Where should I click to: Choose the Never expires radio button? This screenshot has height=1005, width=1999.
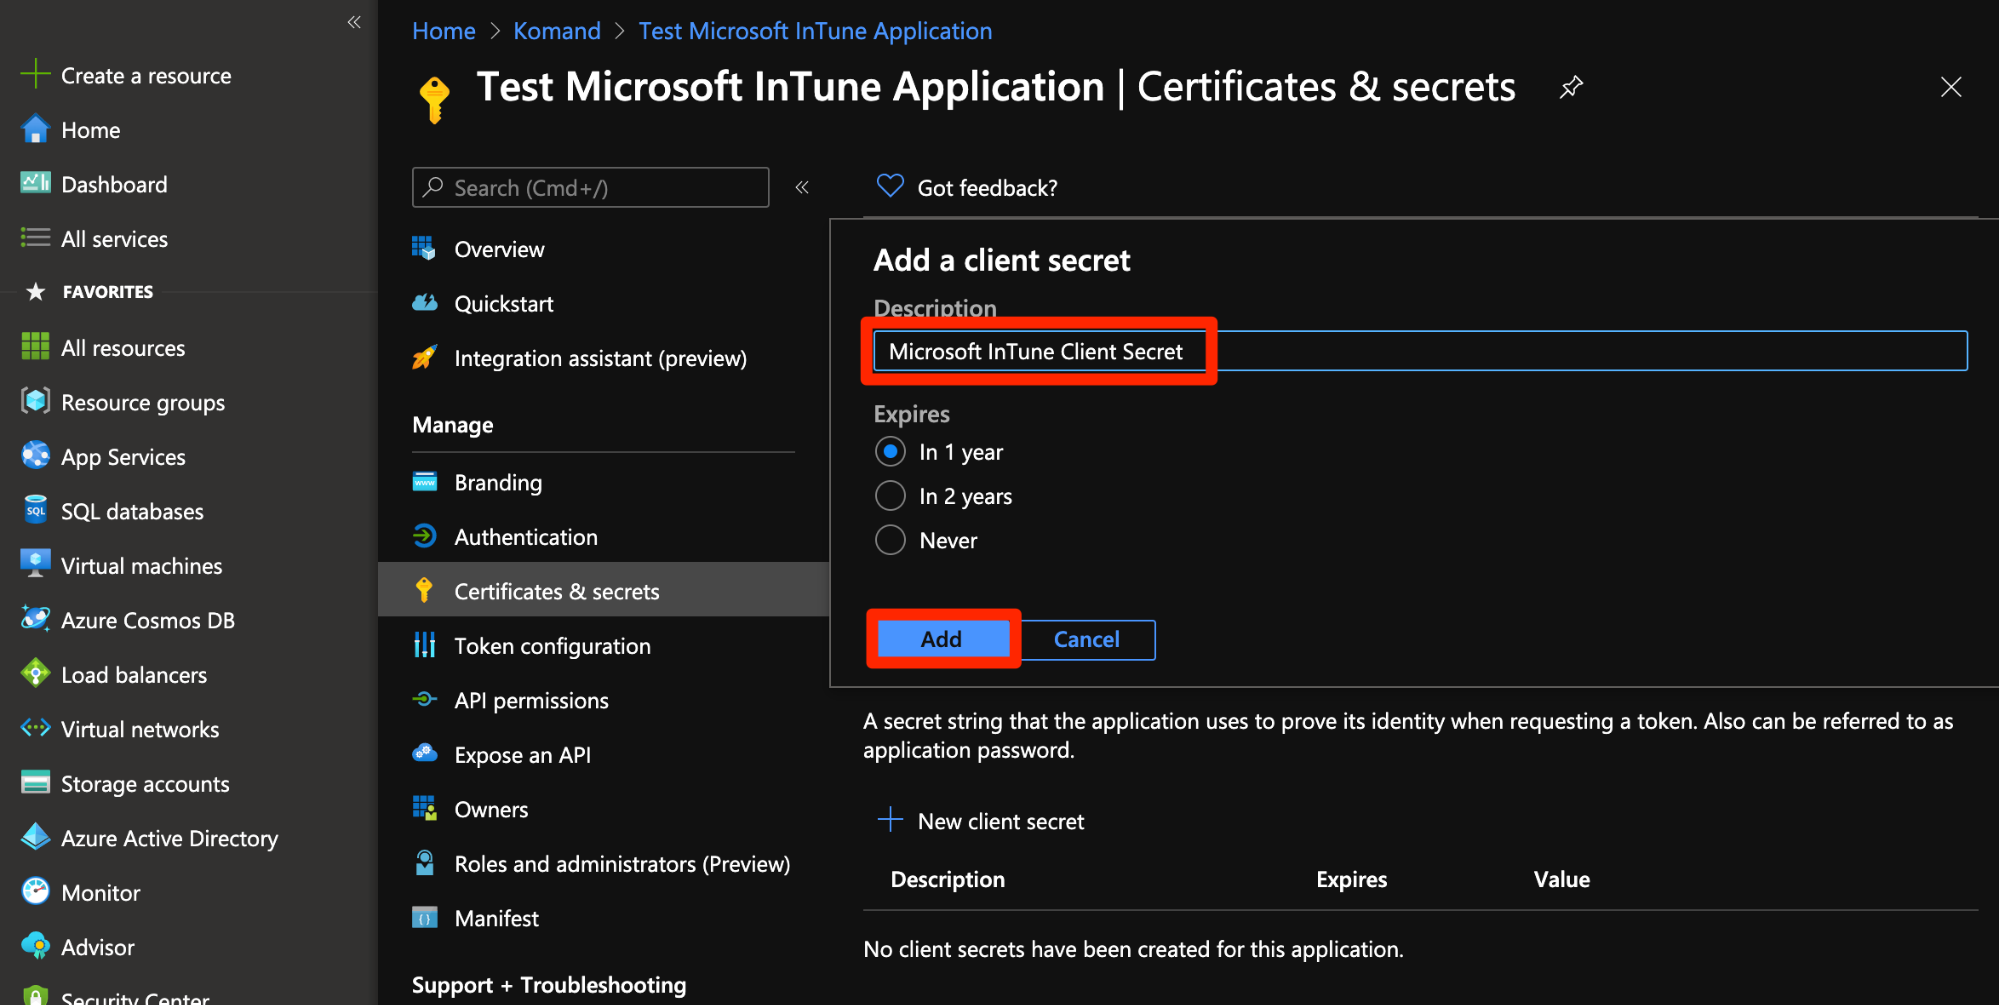(890, 540)
